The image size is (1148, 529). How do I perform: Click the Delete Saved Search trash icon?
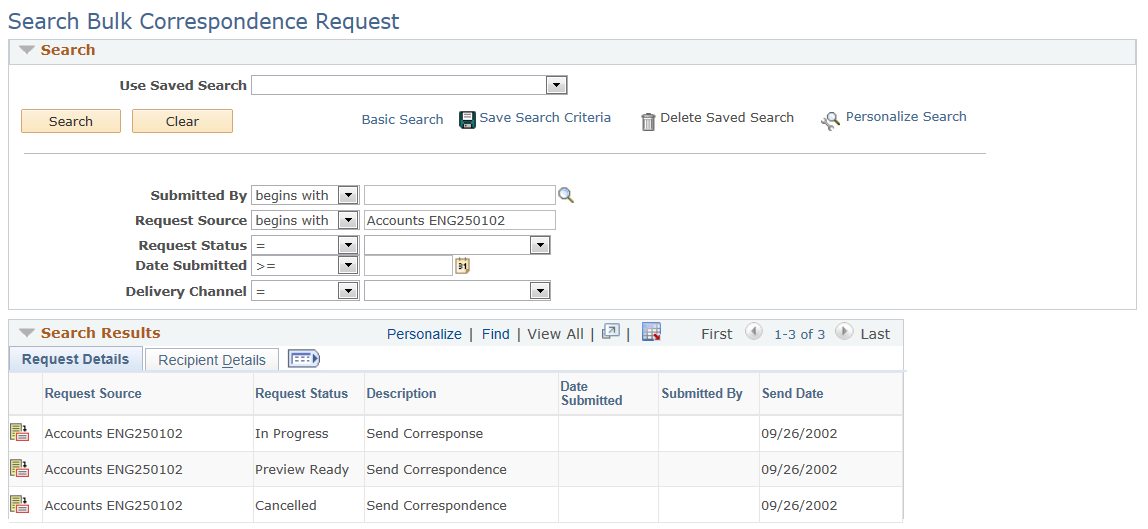[648, 121]
